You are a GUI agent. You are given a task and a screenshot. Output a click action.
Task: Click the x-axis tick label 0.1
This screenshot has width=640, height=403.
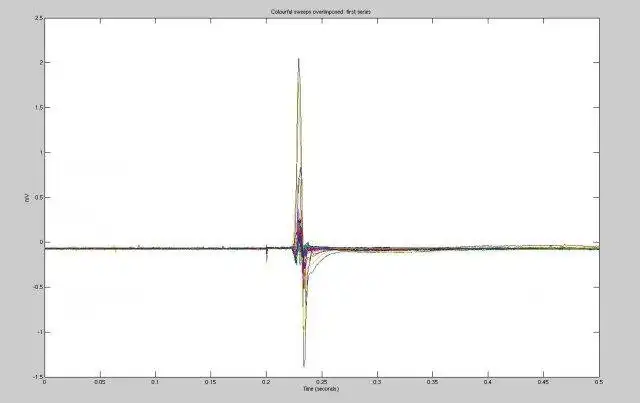155,382
